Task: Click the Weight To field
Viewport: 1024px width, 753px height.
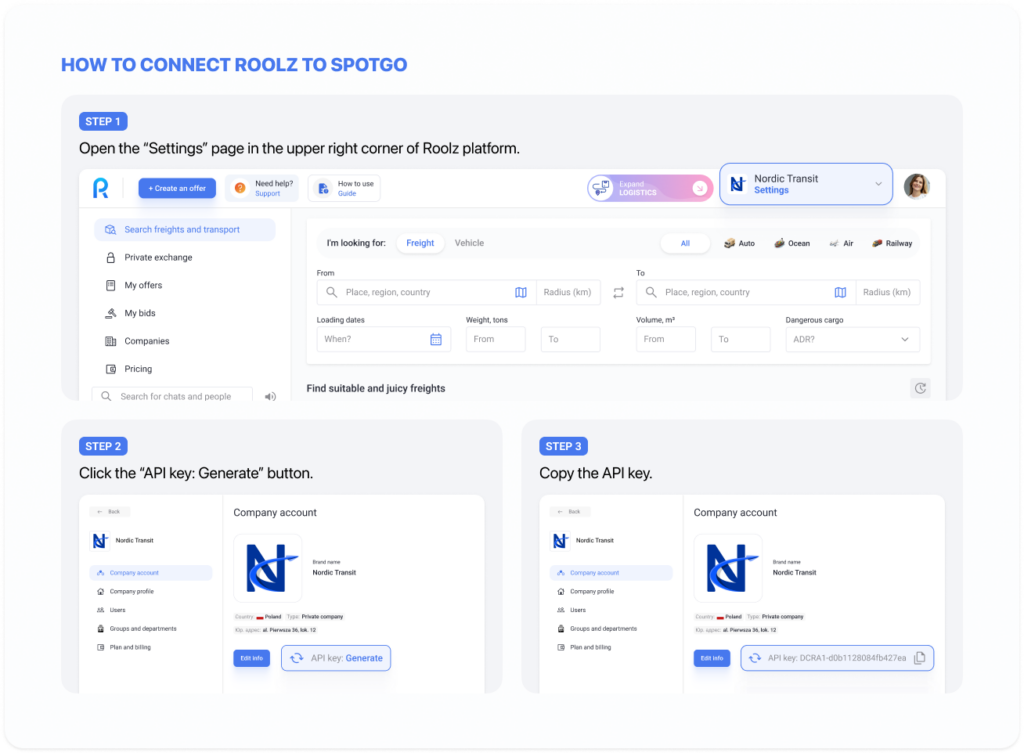Action: click(x=570, y=339)
